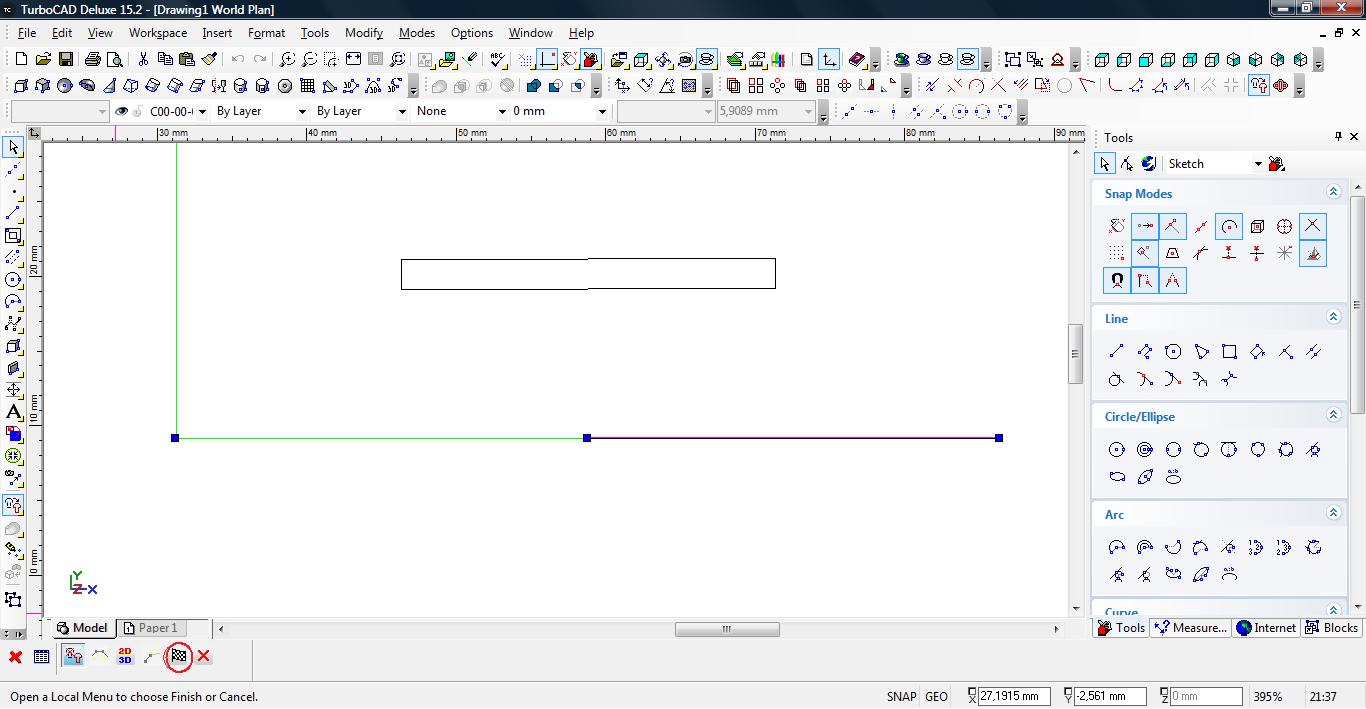The height and width of the screenshot is (709, 1366).
Task: Select the Text tool in left toolbar
Action: point(13,412)
